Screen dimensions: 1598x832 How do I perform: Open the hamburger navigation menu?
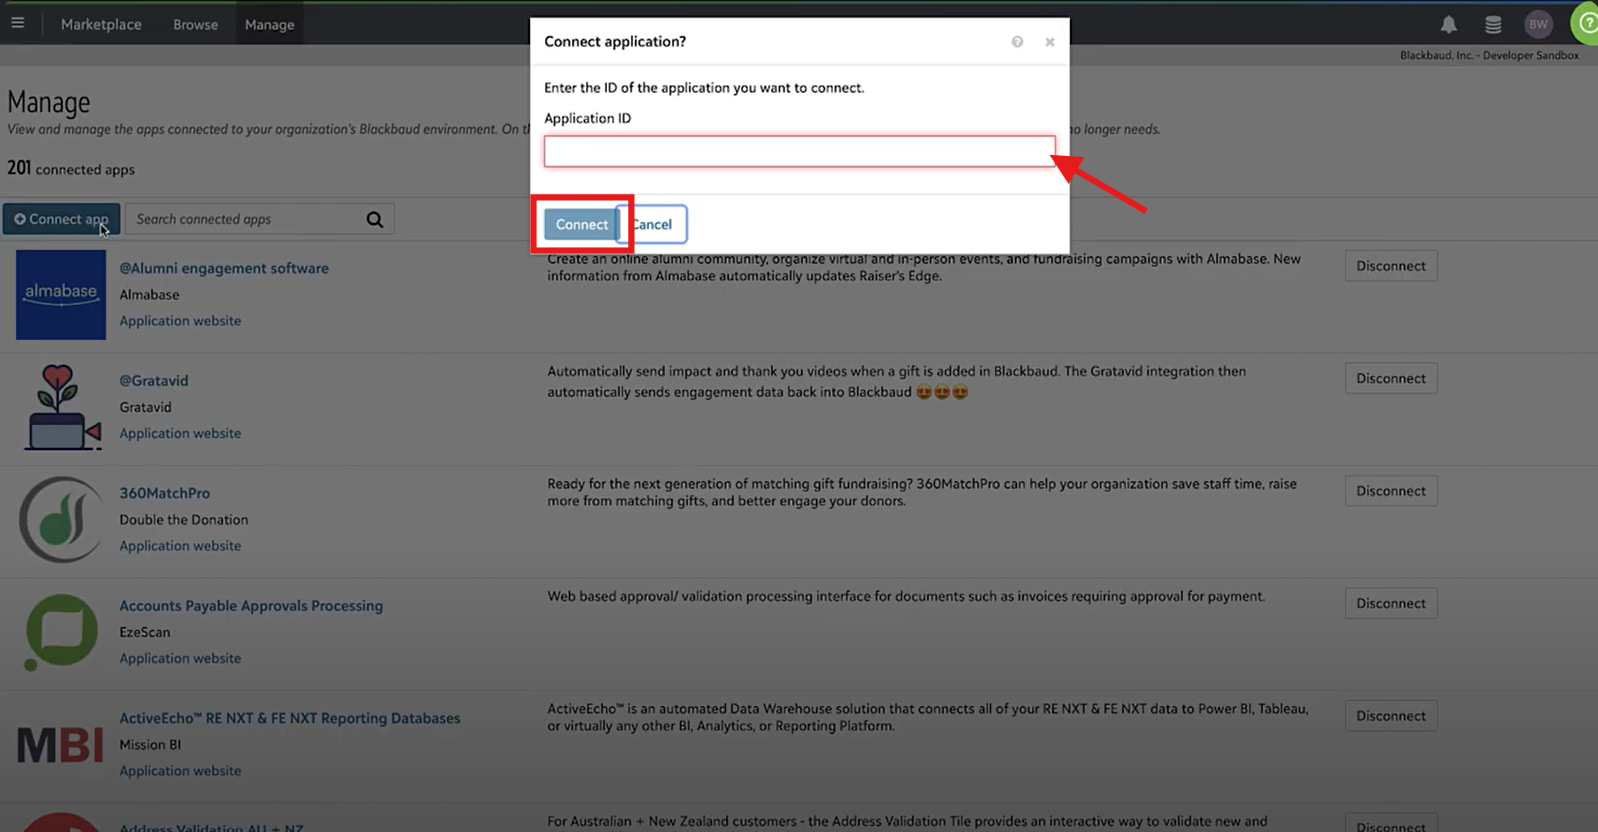coord(18,23)
